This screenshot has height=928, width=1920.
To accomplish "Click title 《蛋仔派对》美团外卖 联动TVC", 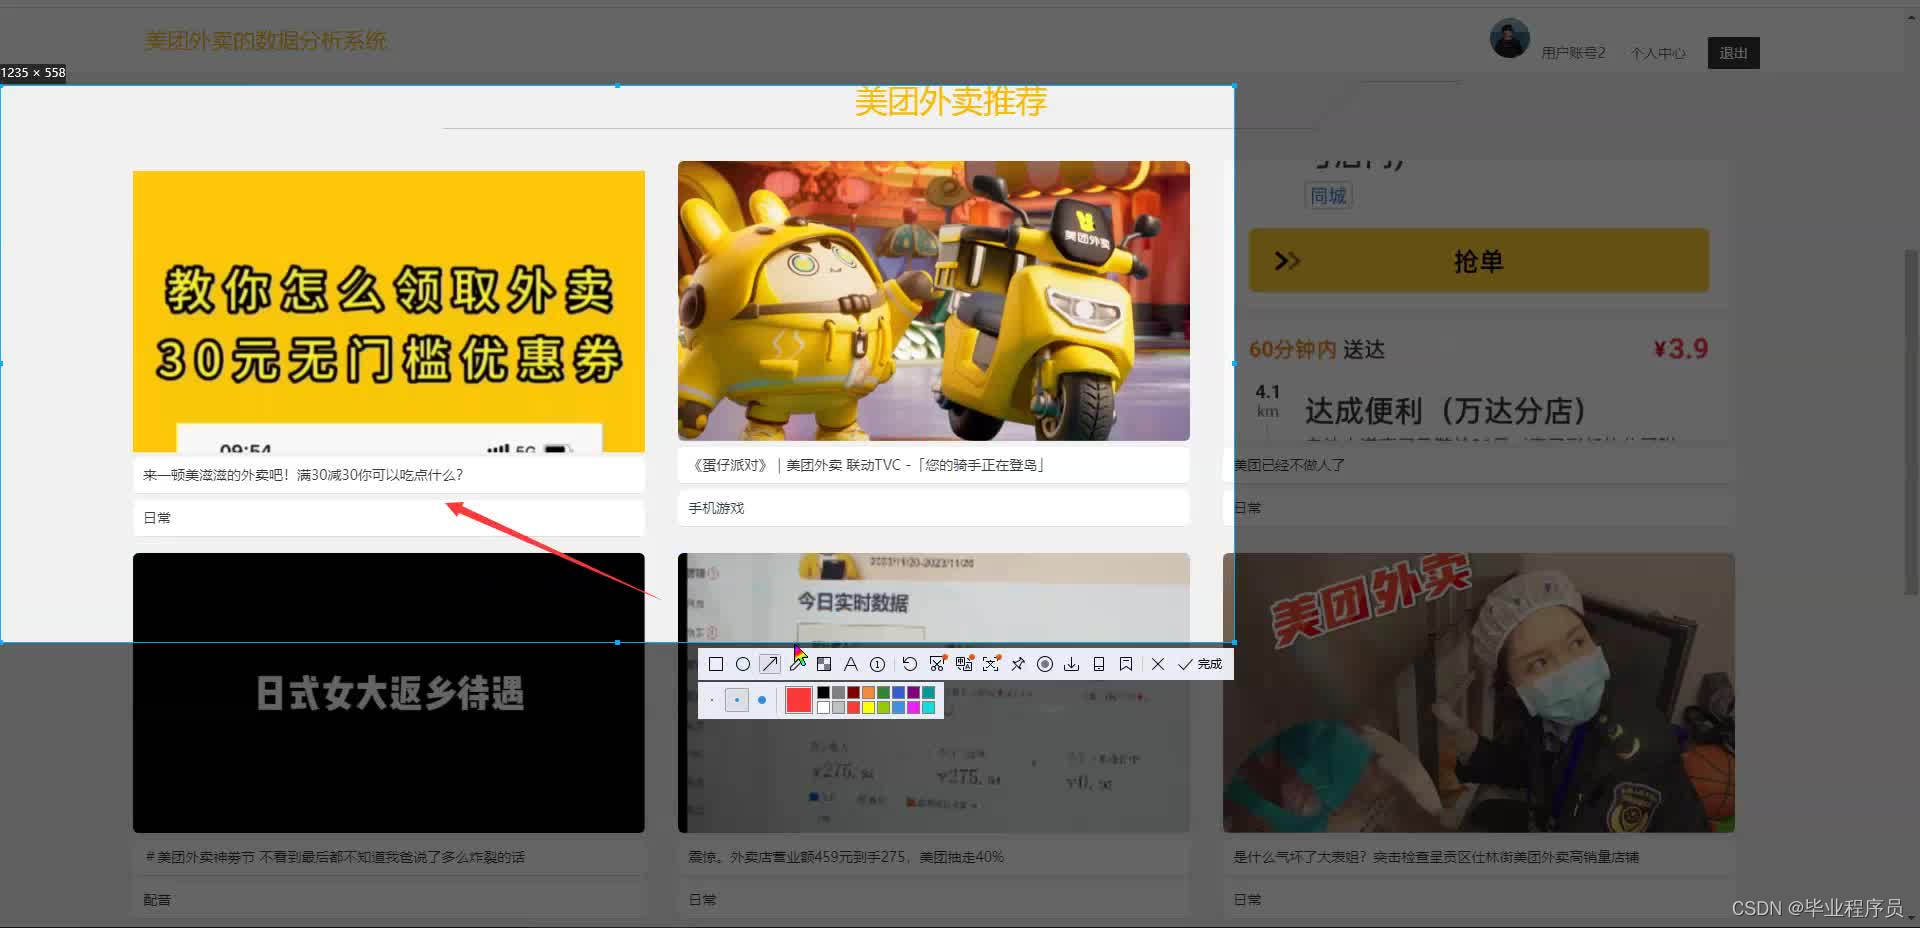I will coord(868,465).
